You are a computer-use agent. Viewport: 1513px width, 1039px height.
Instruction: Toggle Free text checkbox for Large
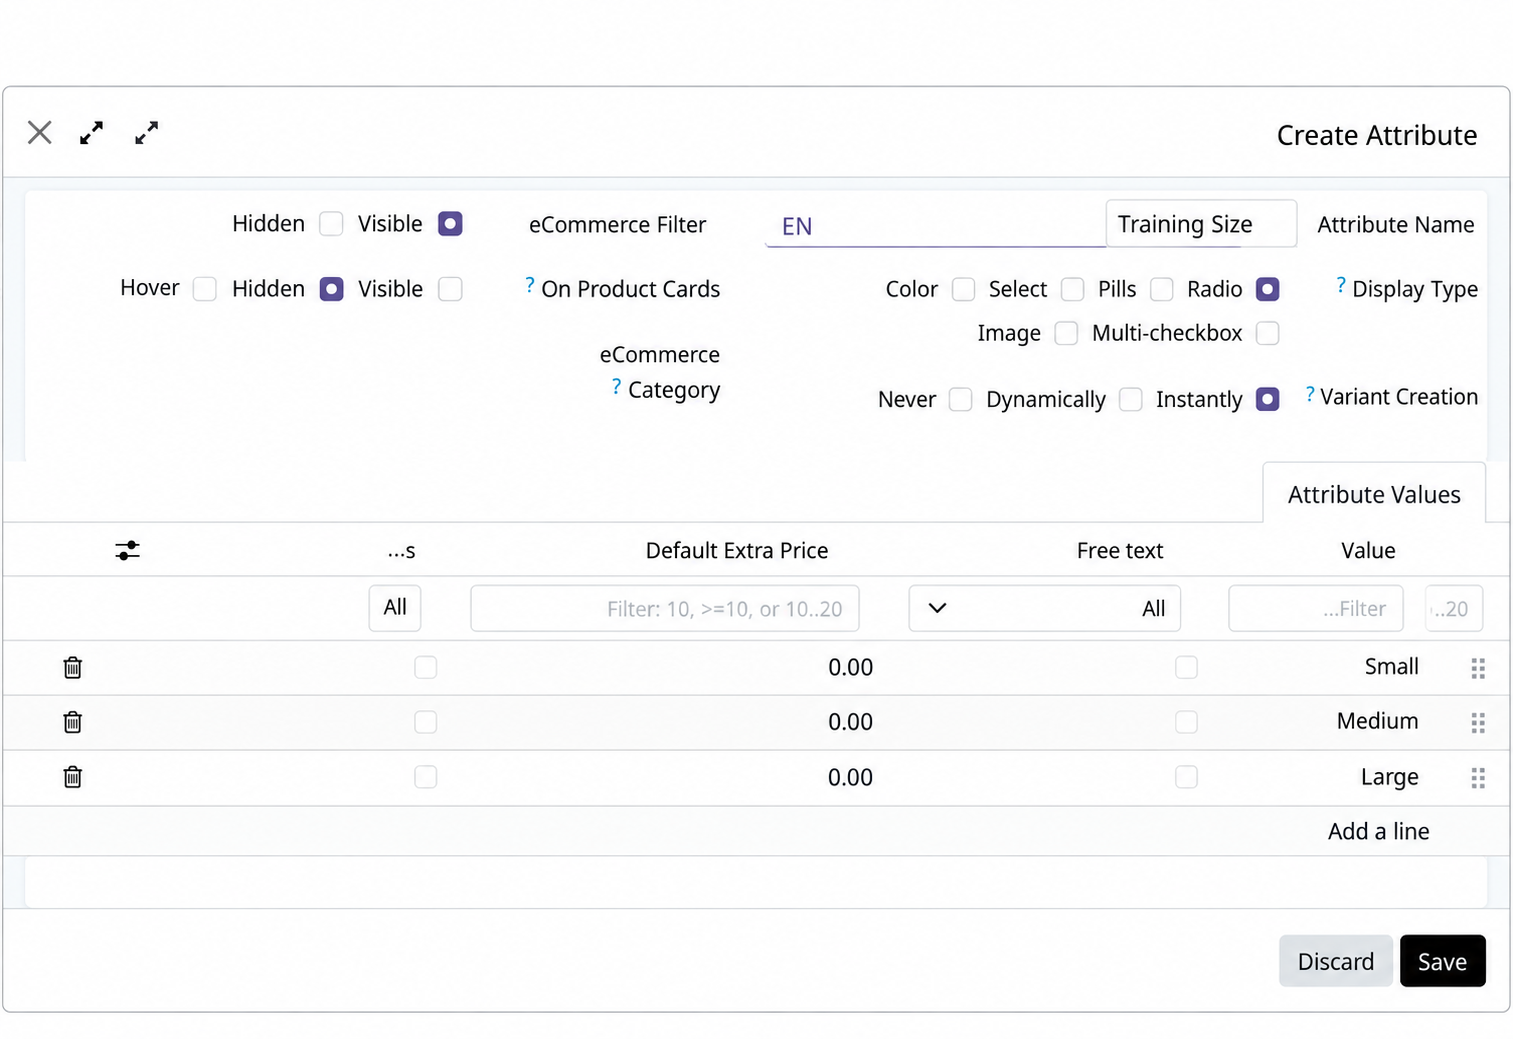click(1186, 777)
